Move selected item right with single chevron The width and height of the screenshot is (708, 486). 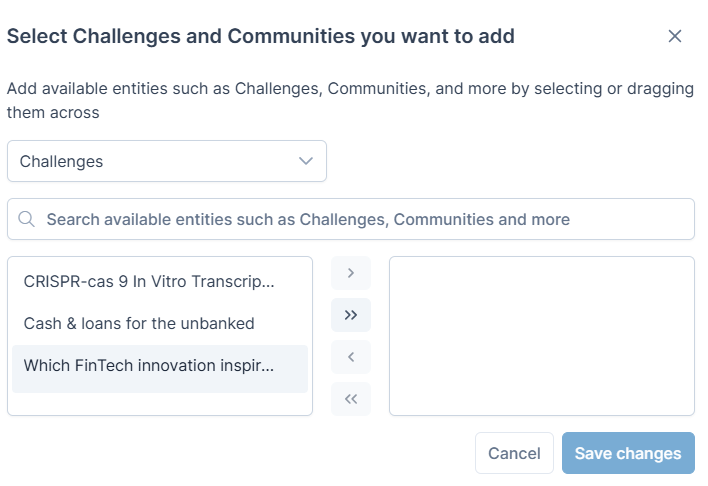tap(351, 273)
